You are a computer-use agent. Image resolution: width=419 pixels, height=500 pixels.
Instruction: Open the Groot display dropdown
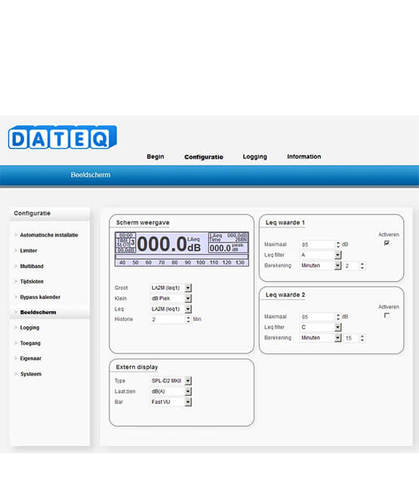[x=188, y=287]
